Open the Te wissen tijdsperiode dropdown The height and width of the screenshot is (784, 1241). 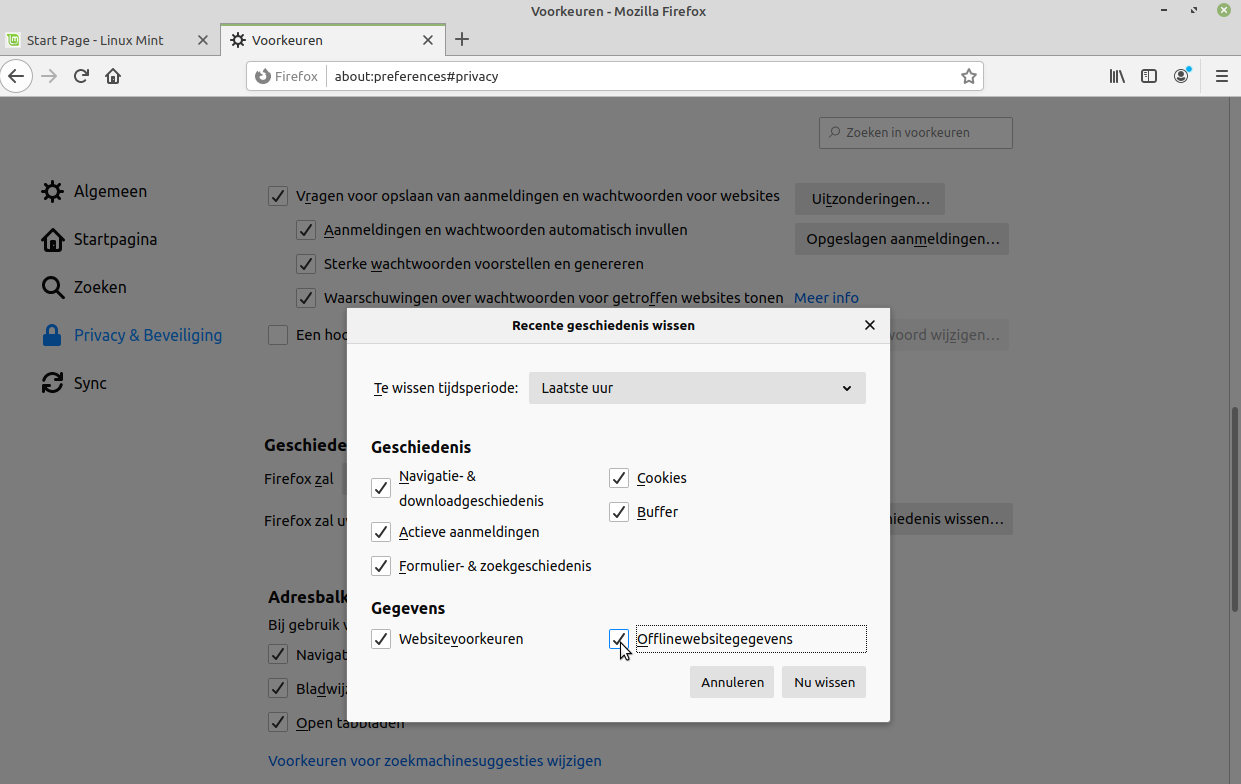click(697, 388)
